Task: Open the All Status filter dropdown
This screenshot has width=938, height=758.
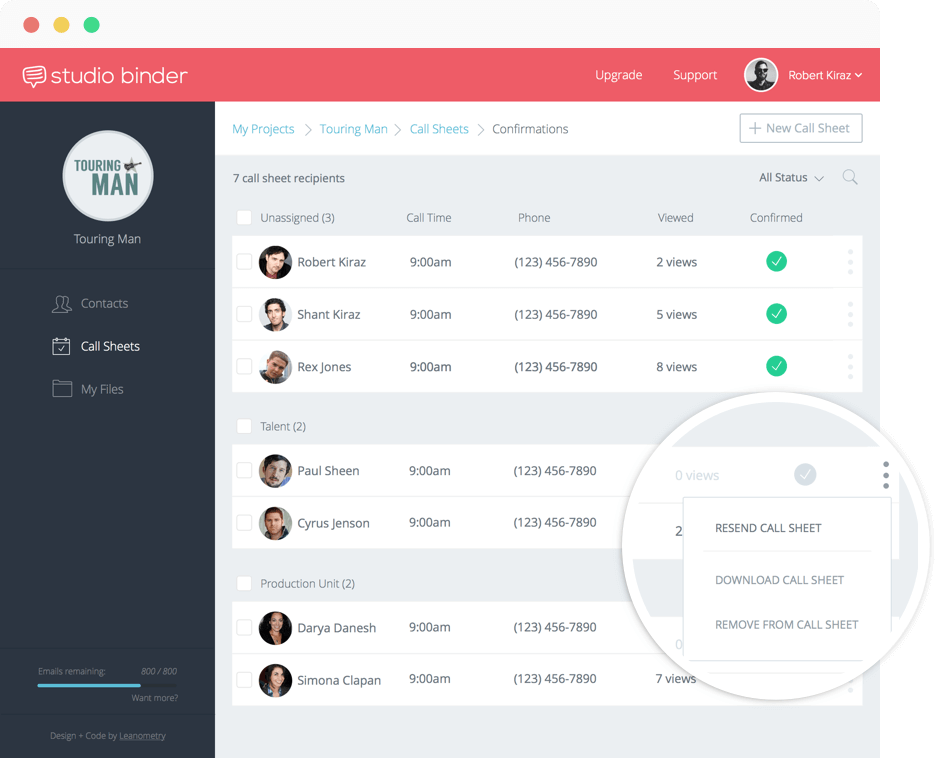Action: 791,178
